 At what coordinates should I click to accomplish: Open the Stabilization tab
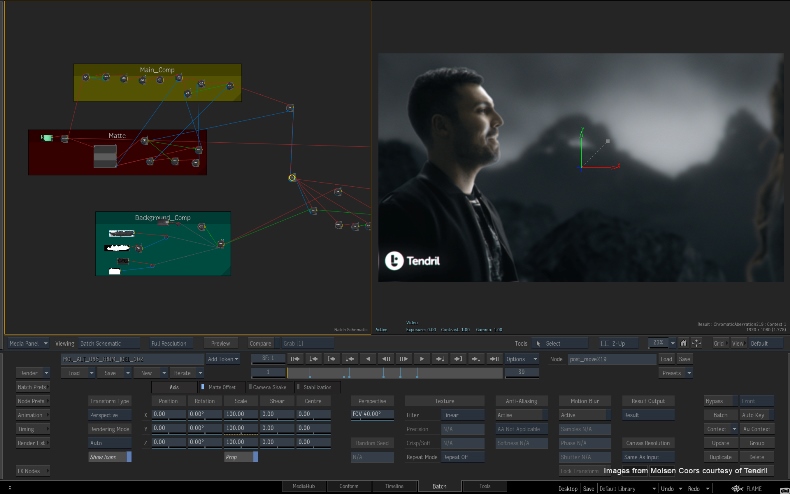pyautogui.click(x=317, y=387)
